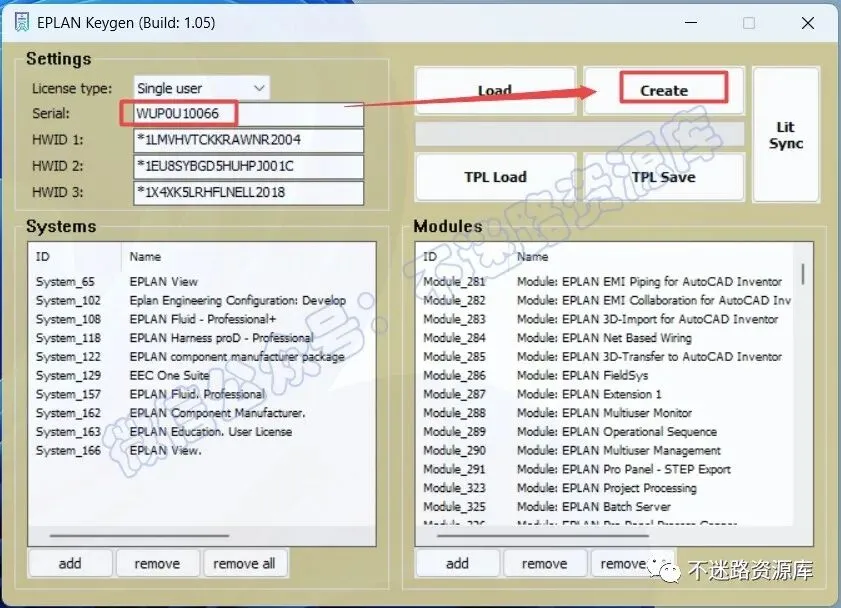The width and height of the screenshot is (841, 608).
Task: Close the EPLAN Keygen window
Action: click(808, 23)
